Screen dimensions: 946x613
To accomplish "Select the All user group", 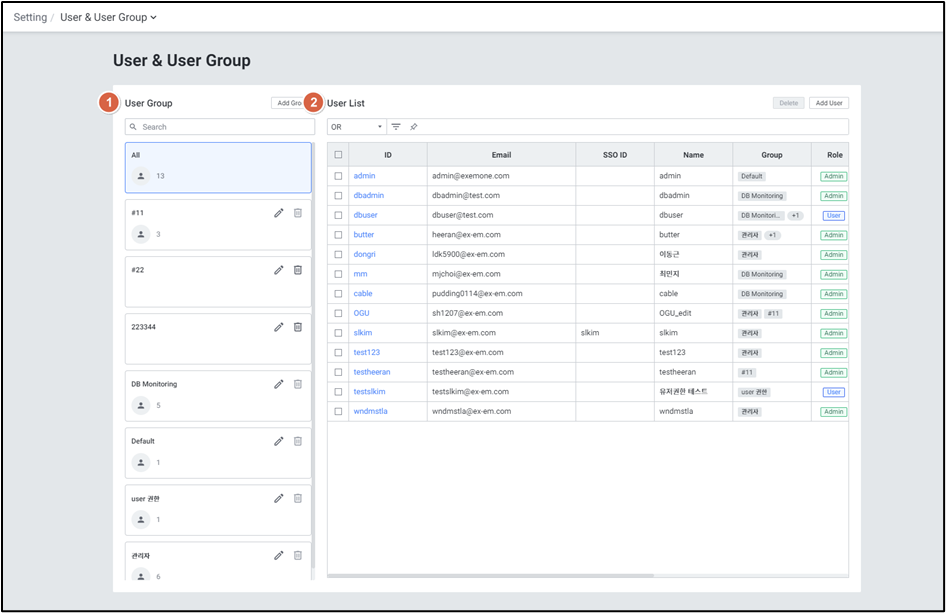I will [218, 167].
